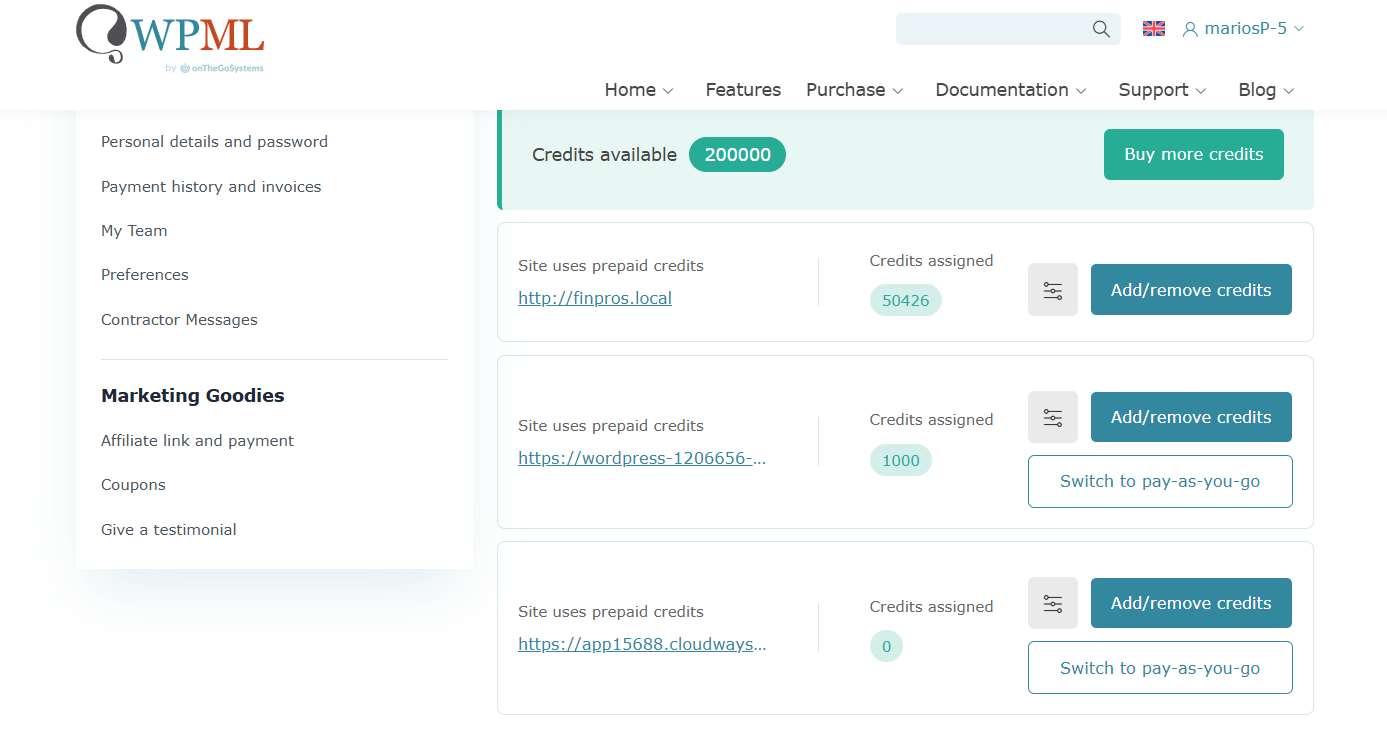Open the Purchase menu item
The height and width of the screenshot is (740, 1387).
coord(846,90)
